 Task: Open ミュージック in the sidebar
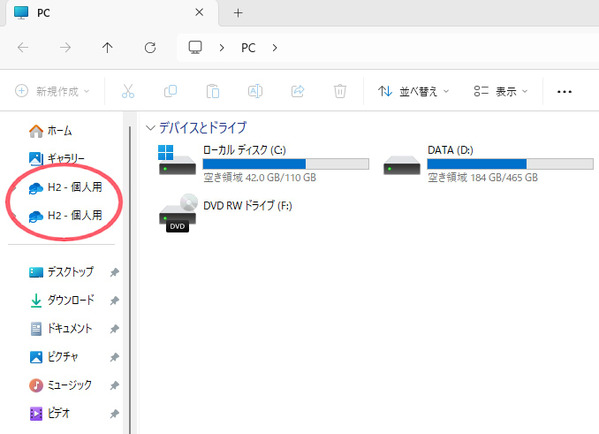coord(60,385)
